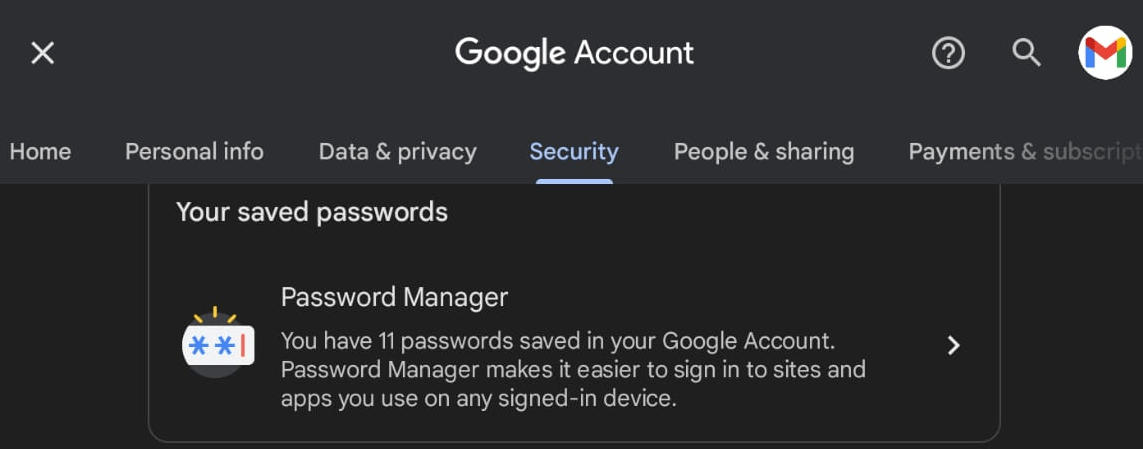Click the sign in to sites text line

pyautogui.click(x=573, y=370)
